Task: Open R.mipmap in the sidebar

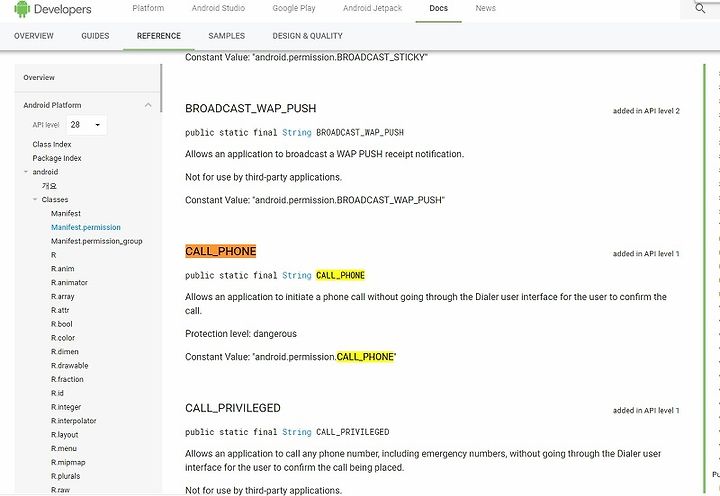Action: [x=68, y=462]
